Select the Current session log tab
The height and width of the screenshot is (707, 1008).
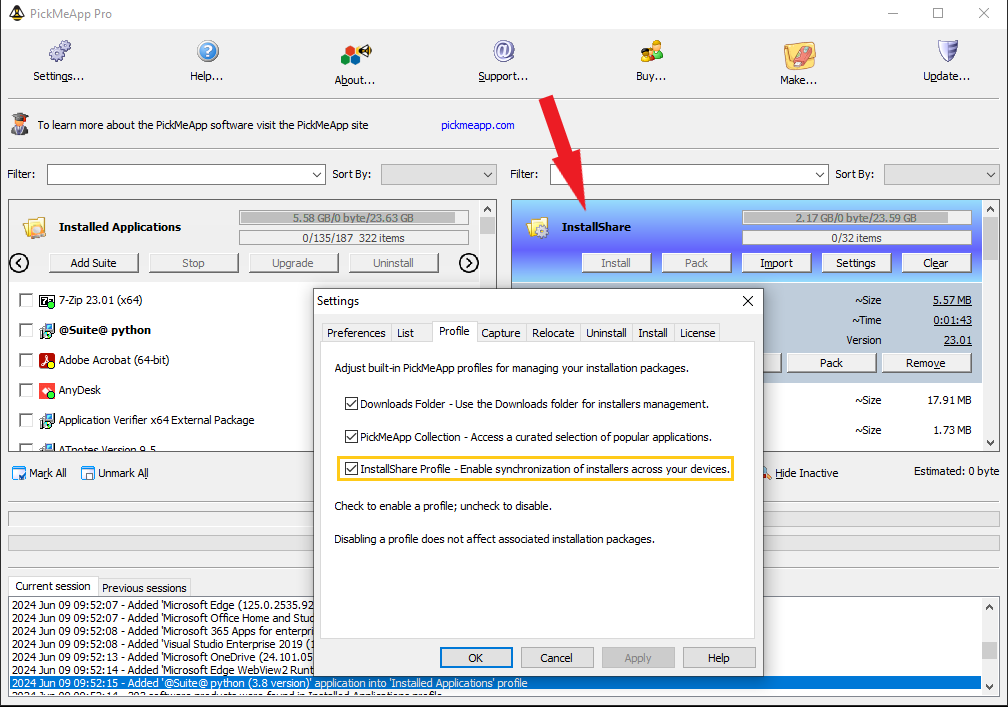(x=53, y=586)
